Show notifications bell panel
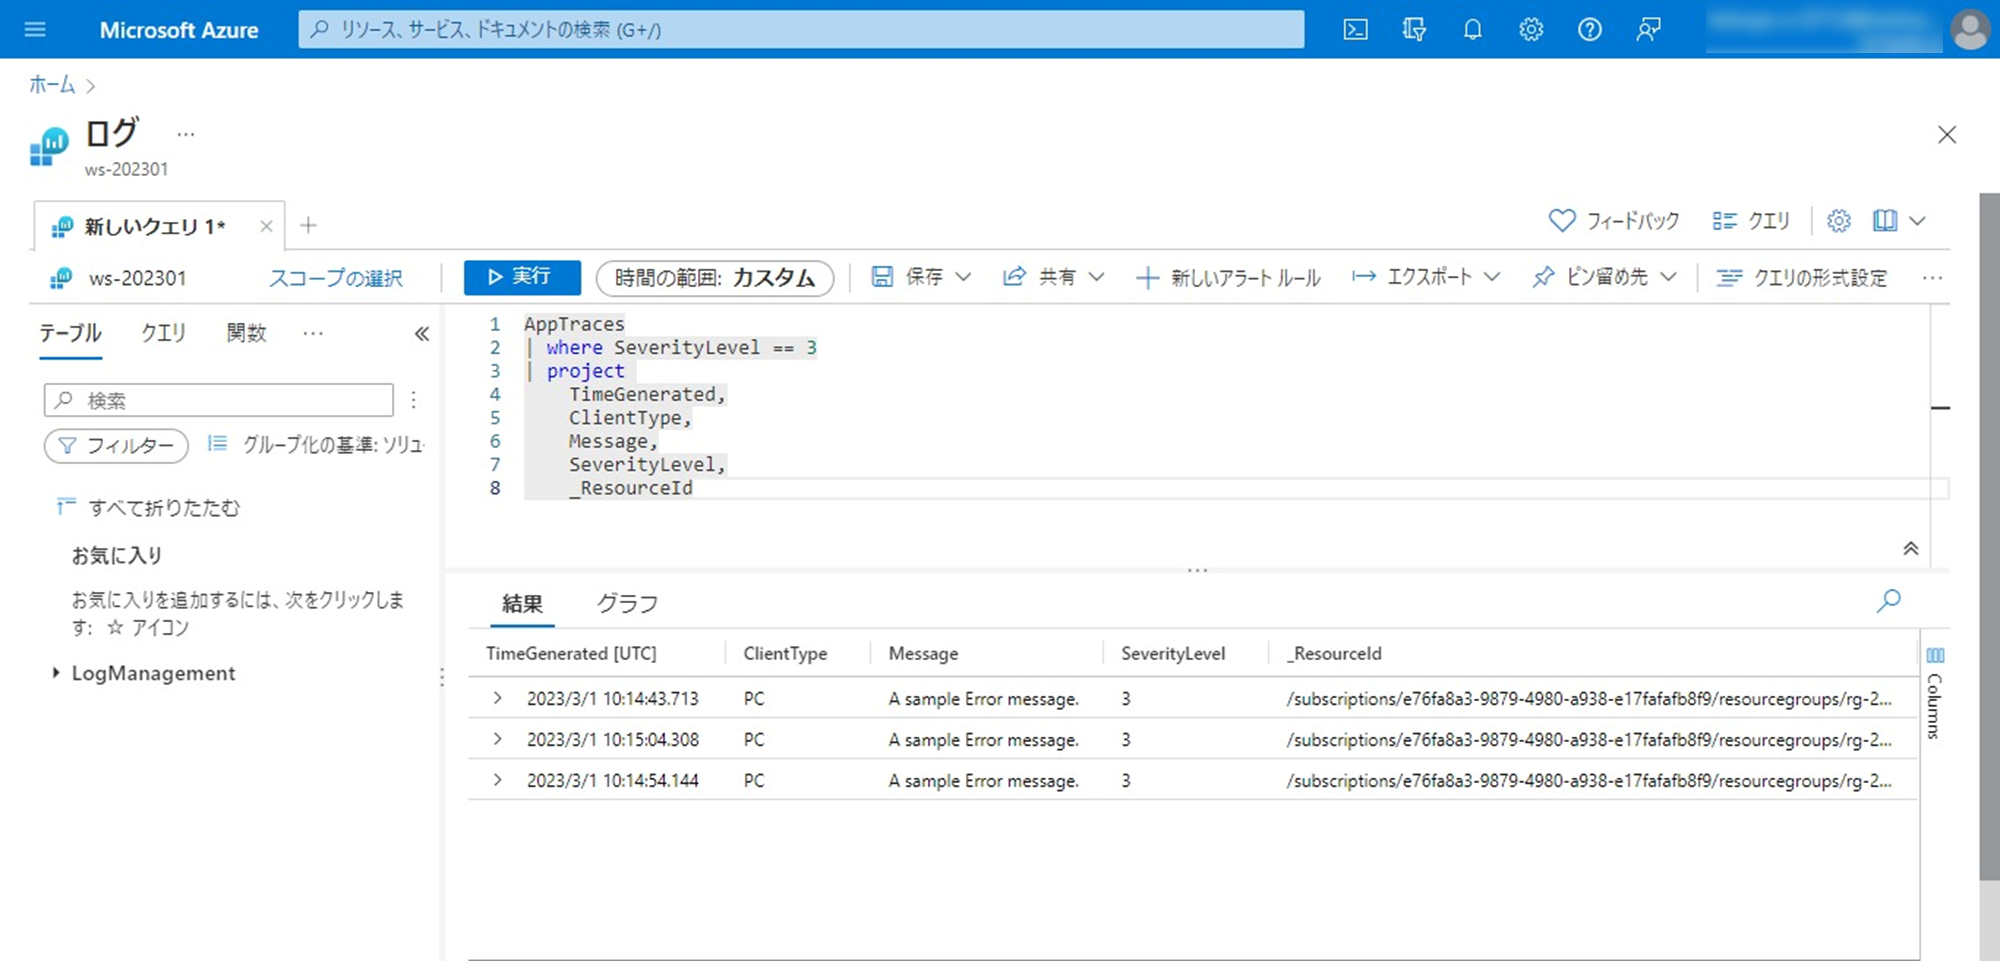The width and height of the screenshot is (2000, 961). 1472,30
